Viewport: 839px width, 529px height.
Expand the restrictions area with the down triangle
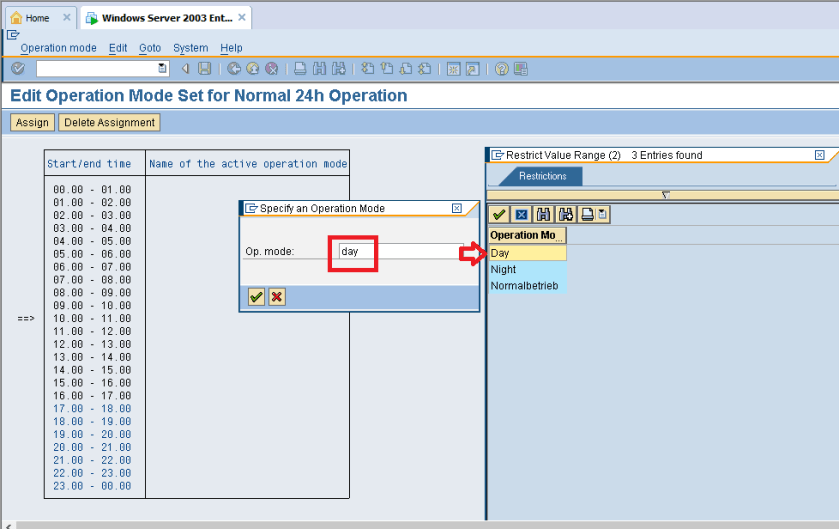pos(666,195)
